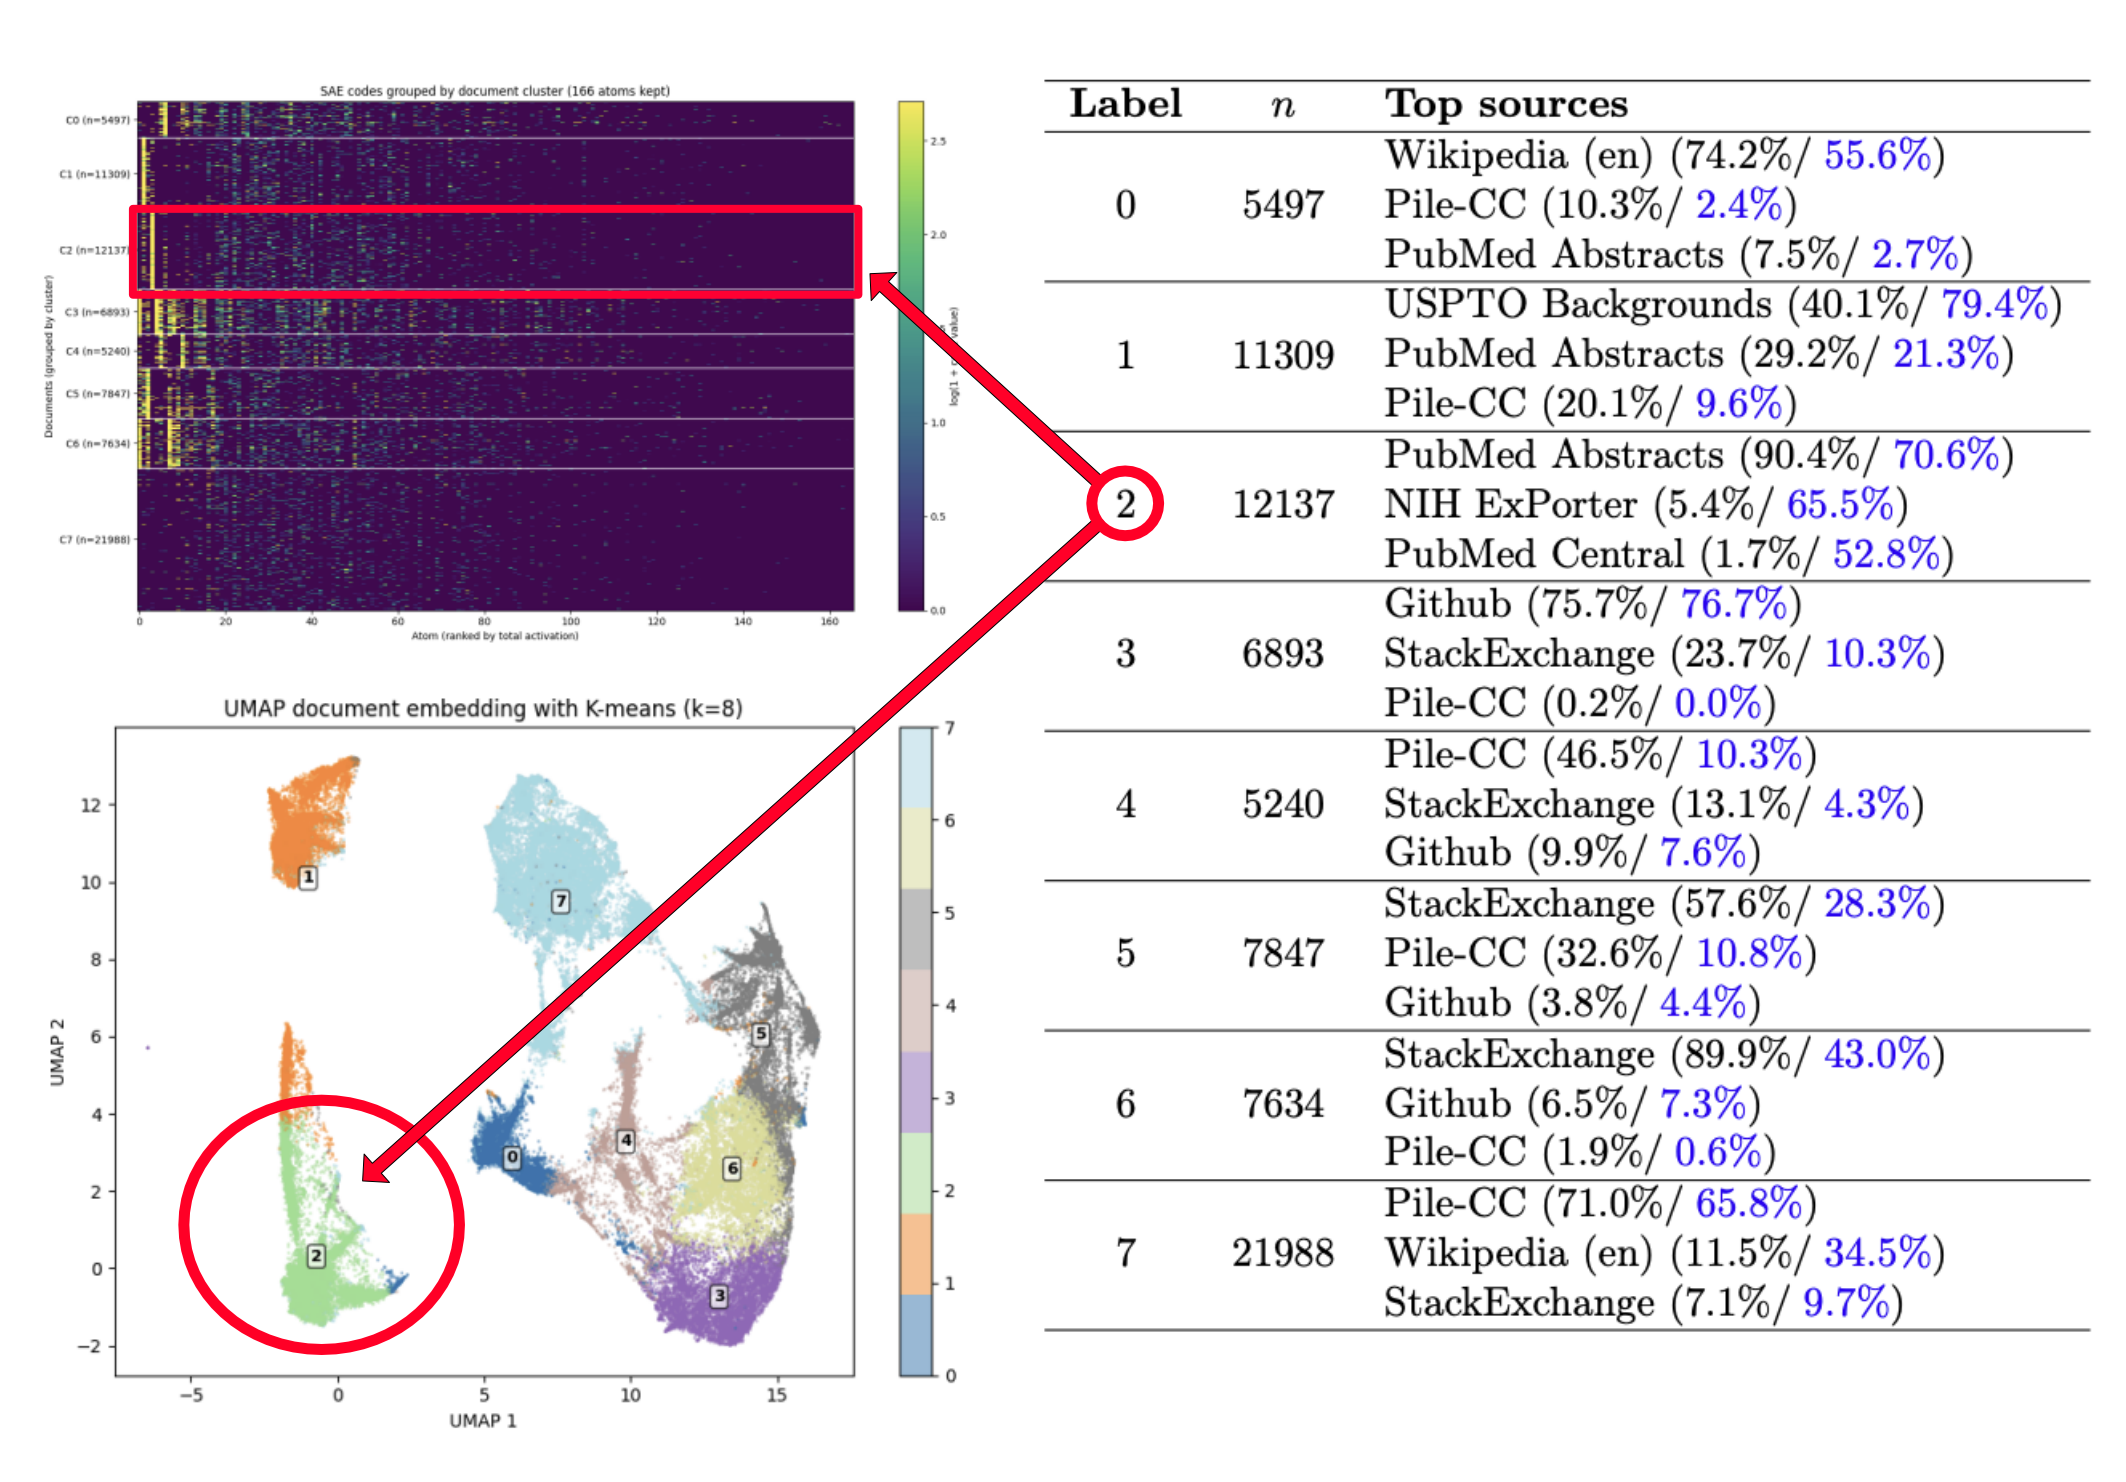
Task: Click the table cell with n value 5497
Action: pos(1283,205)
